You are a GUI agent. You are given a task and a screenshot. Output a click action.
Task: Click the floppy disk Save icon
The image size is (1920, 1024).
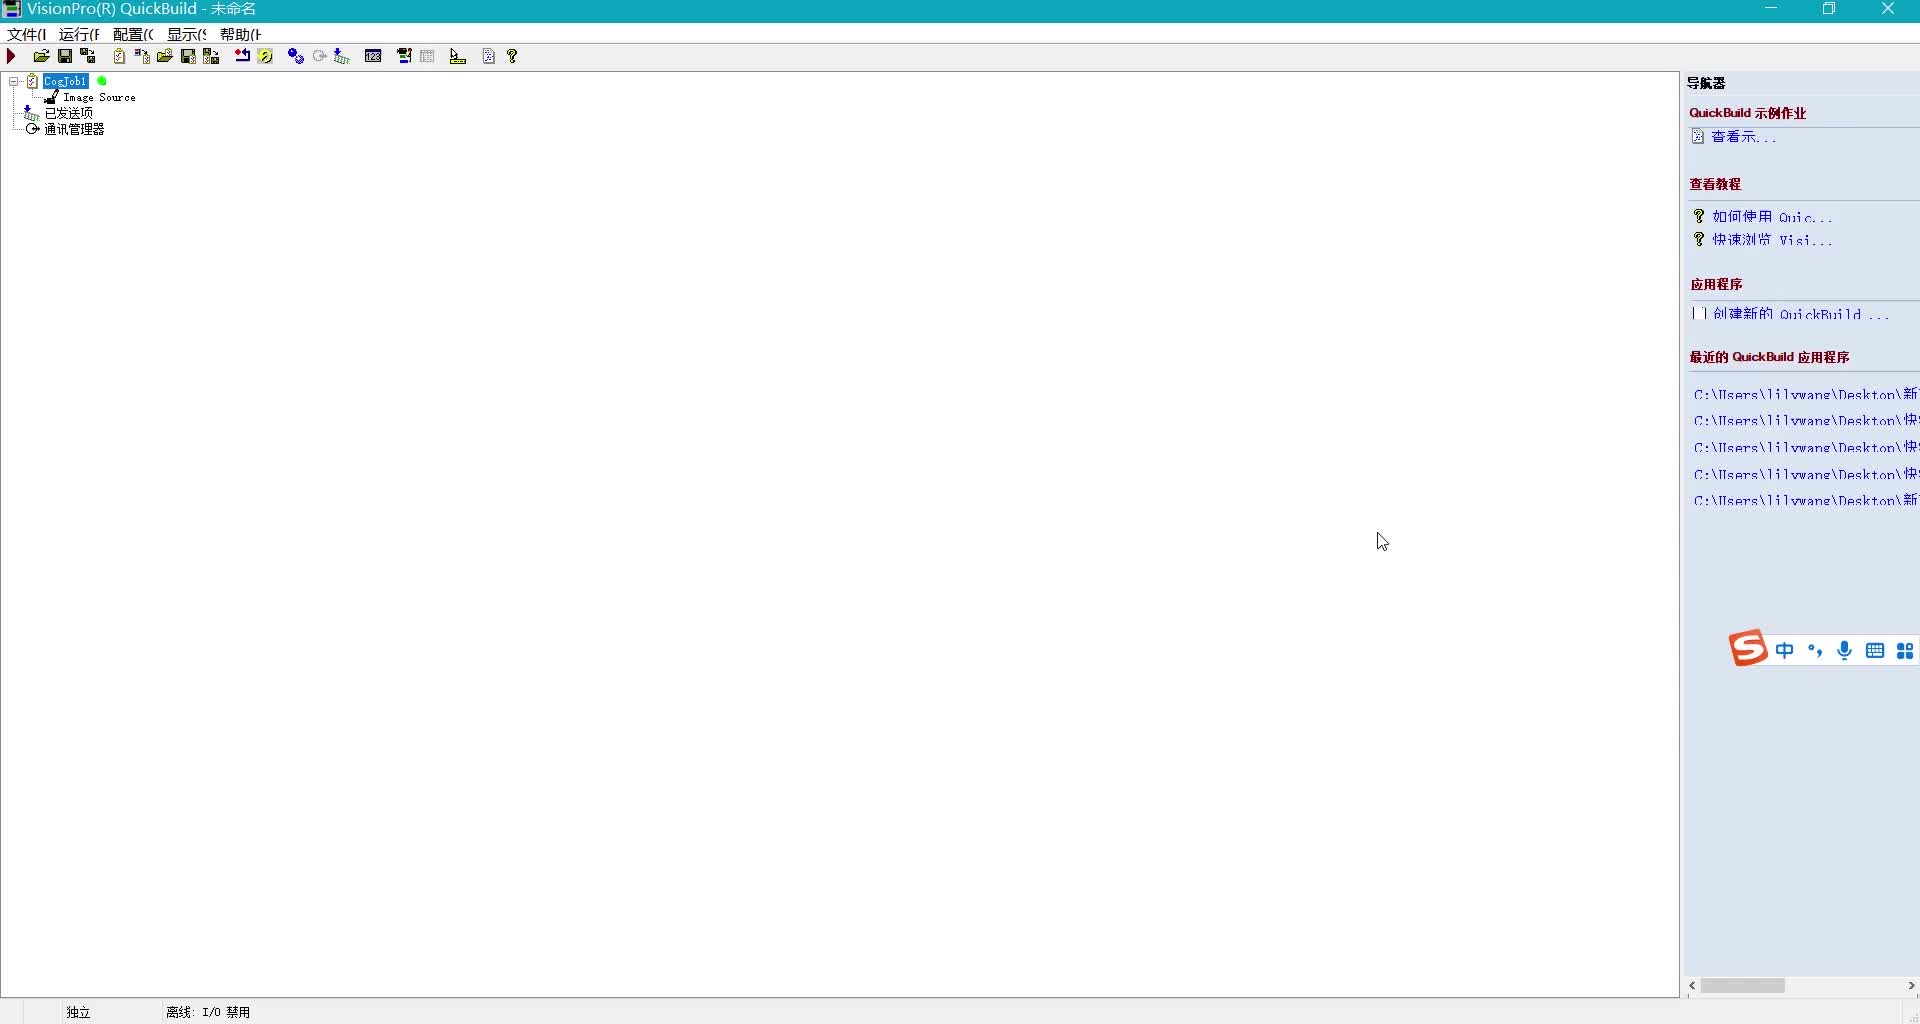pos(65,57)
